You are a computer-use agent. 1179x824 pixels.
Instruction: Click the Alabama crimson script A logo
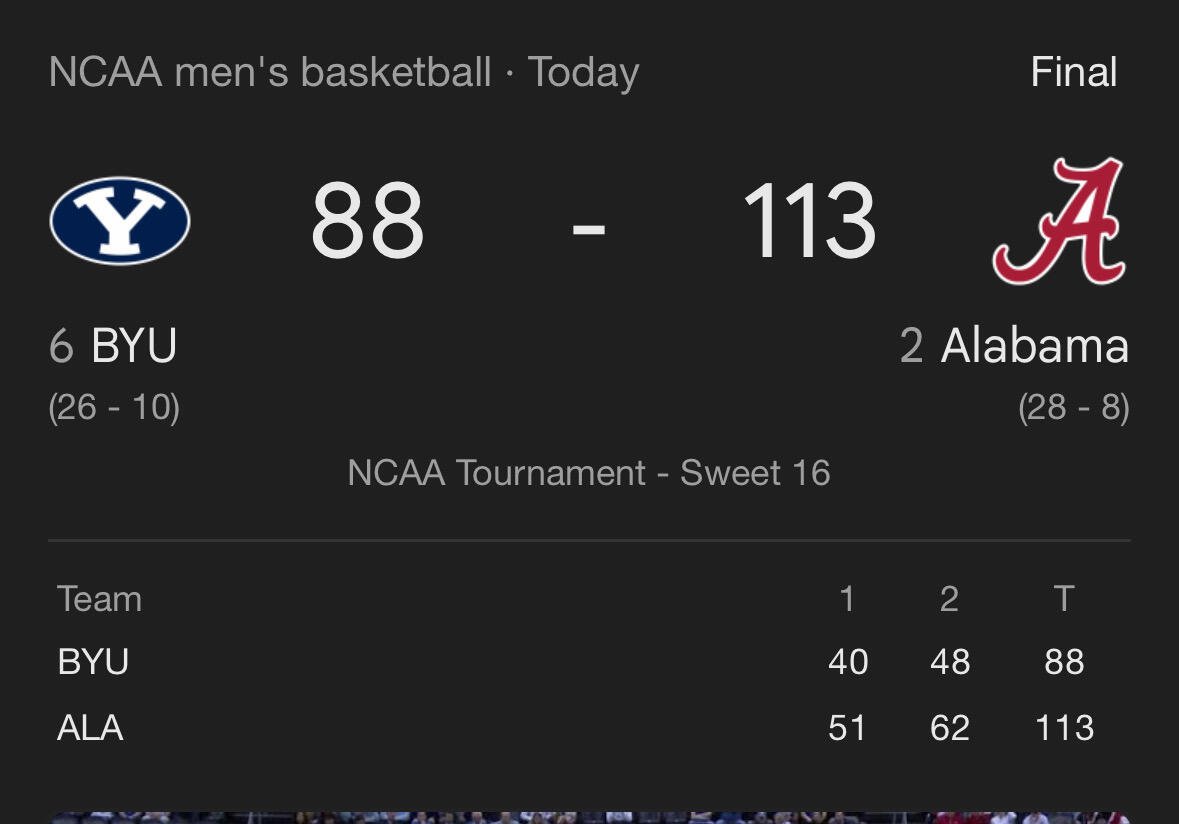[1059, 221]
